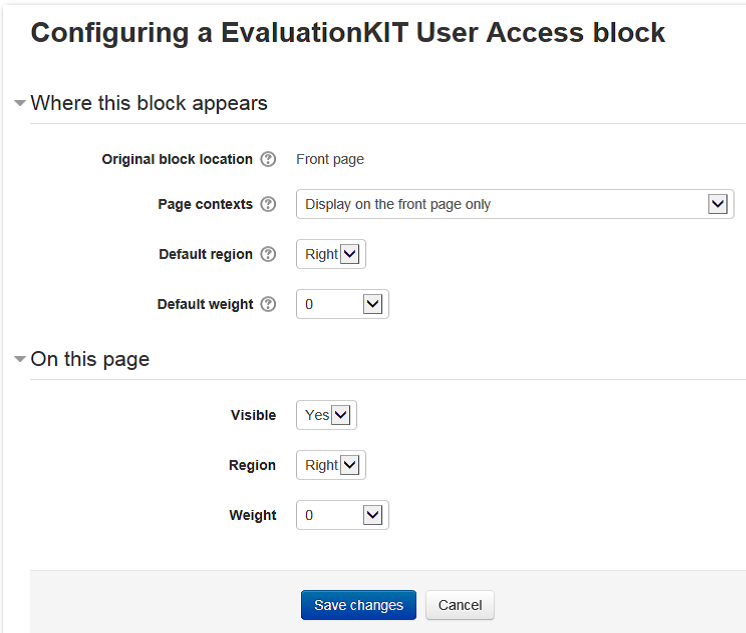Open the Default region dropdown
This screenshot has height=633, width=746.
[331, 254]
